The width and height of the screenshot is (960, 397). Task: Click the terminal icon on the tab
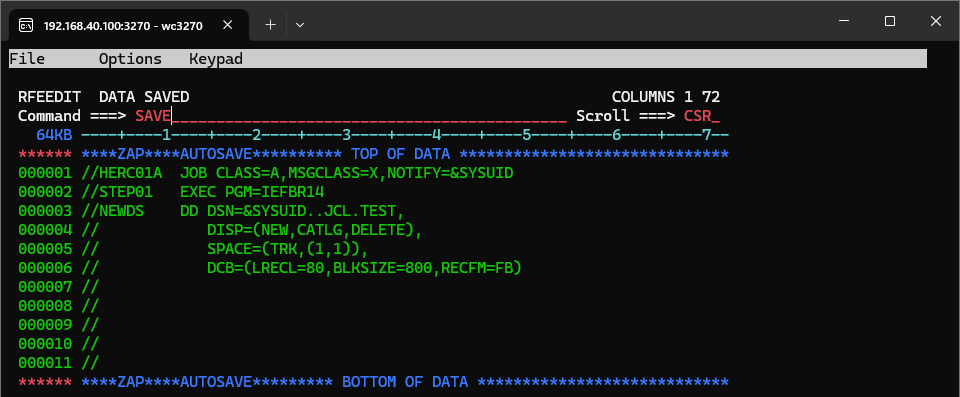26,25
